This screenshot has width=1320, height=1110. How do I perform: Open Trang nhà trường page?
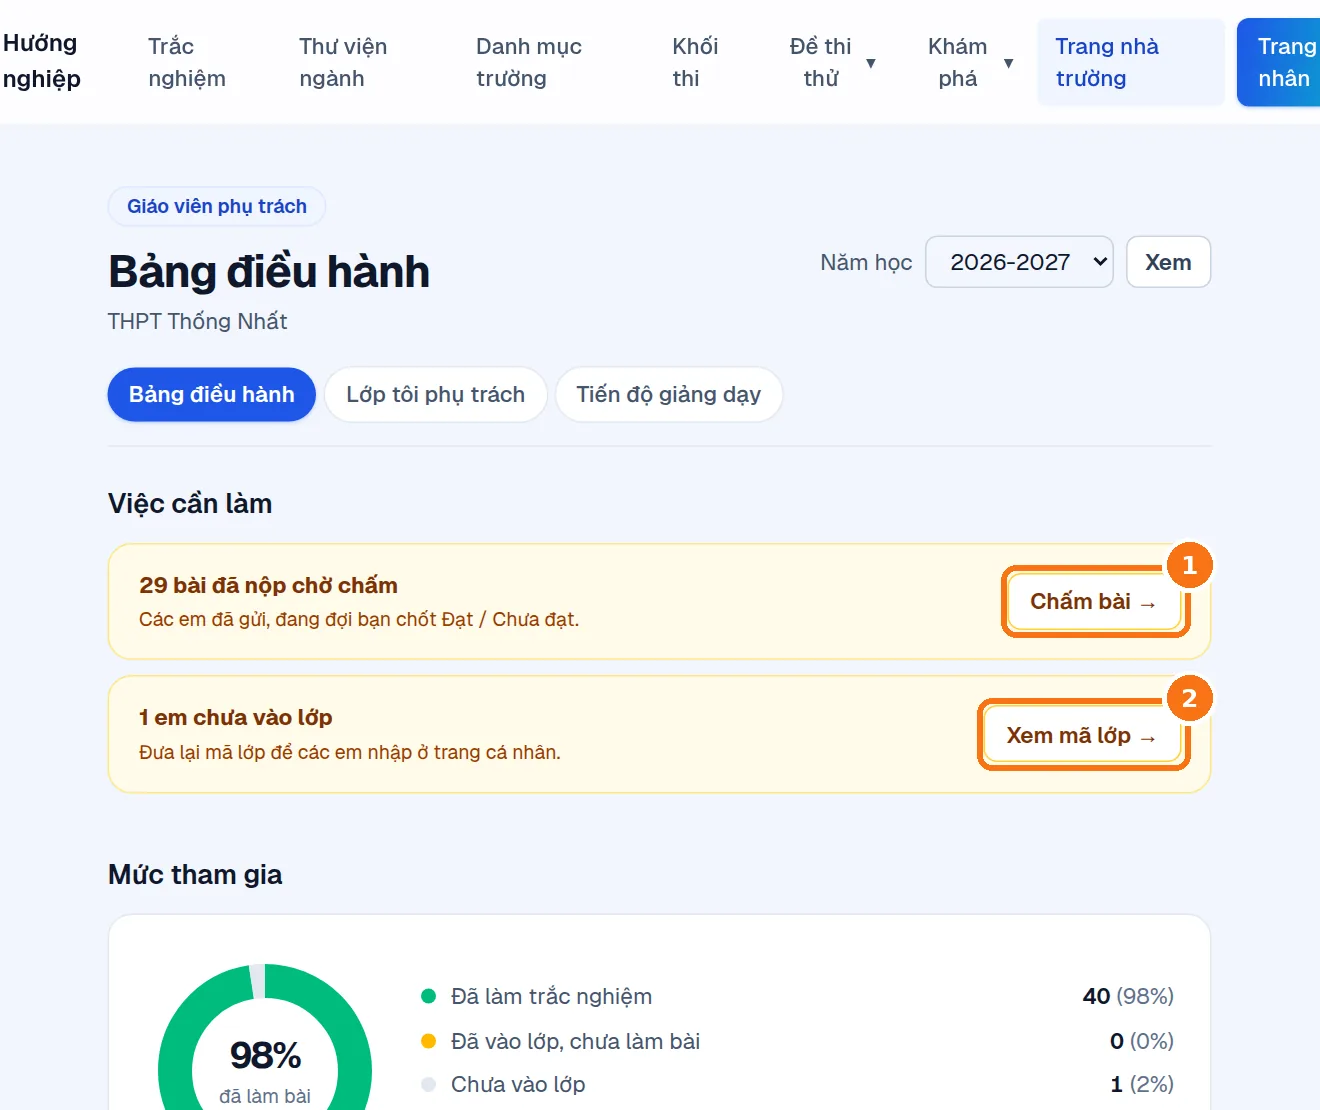(1131, 62)
